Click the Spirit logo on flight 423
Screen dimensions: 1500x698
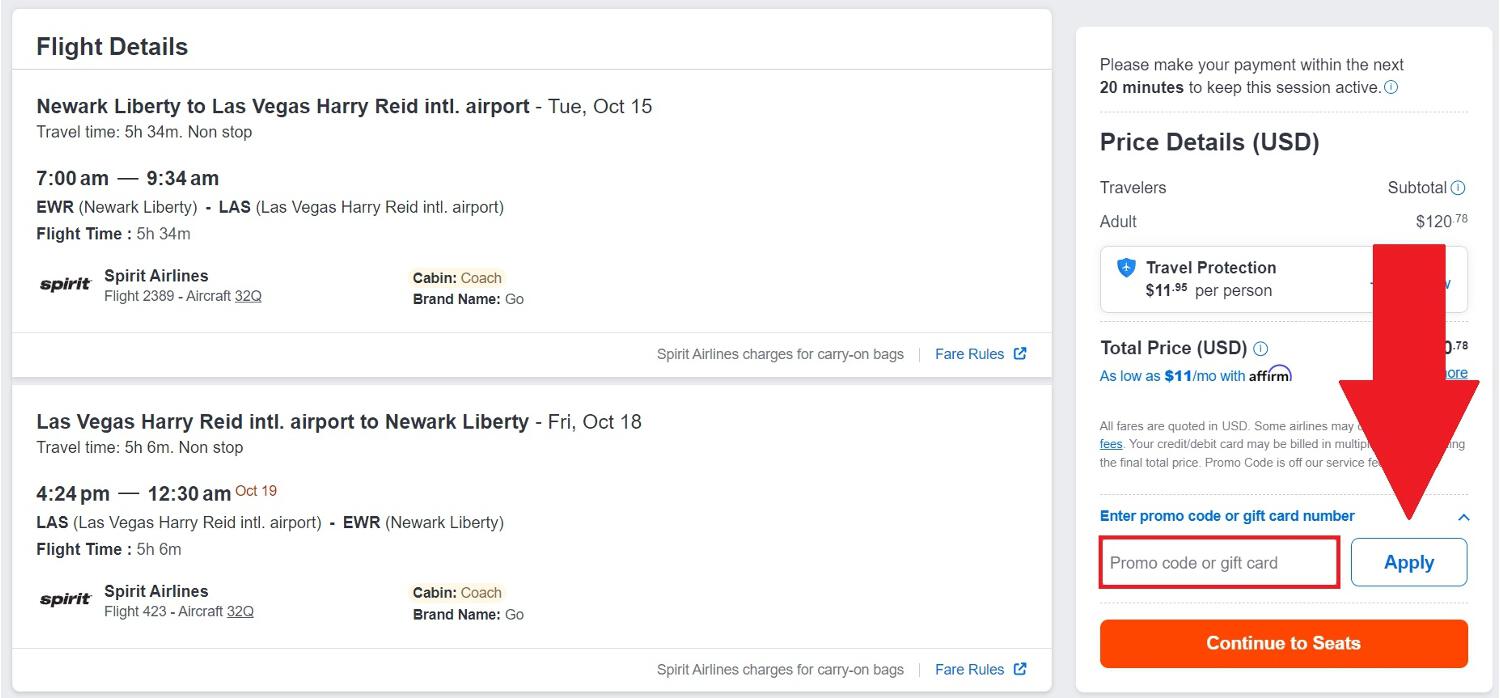(66, 600)
